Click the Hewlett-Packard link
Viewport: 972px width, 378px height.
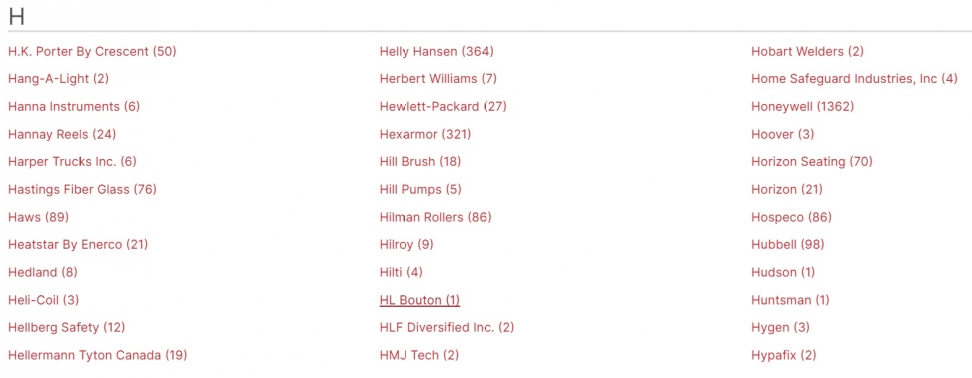point(443,107)
